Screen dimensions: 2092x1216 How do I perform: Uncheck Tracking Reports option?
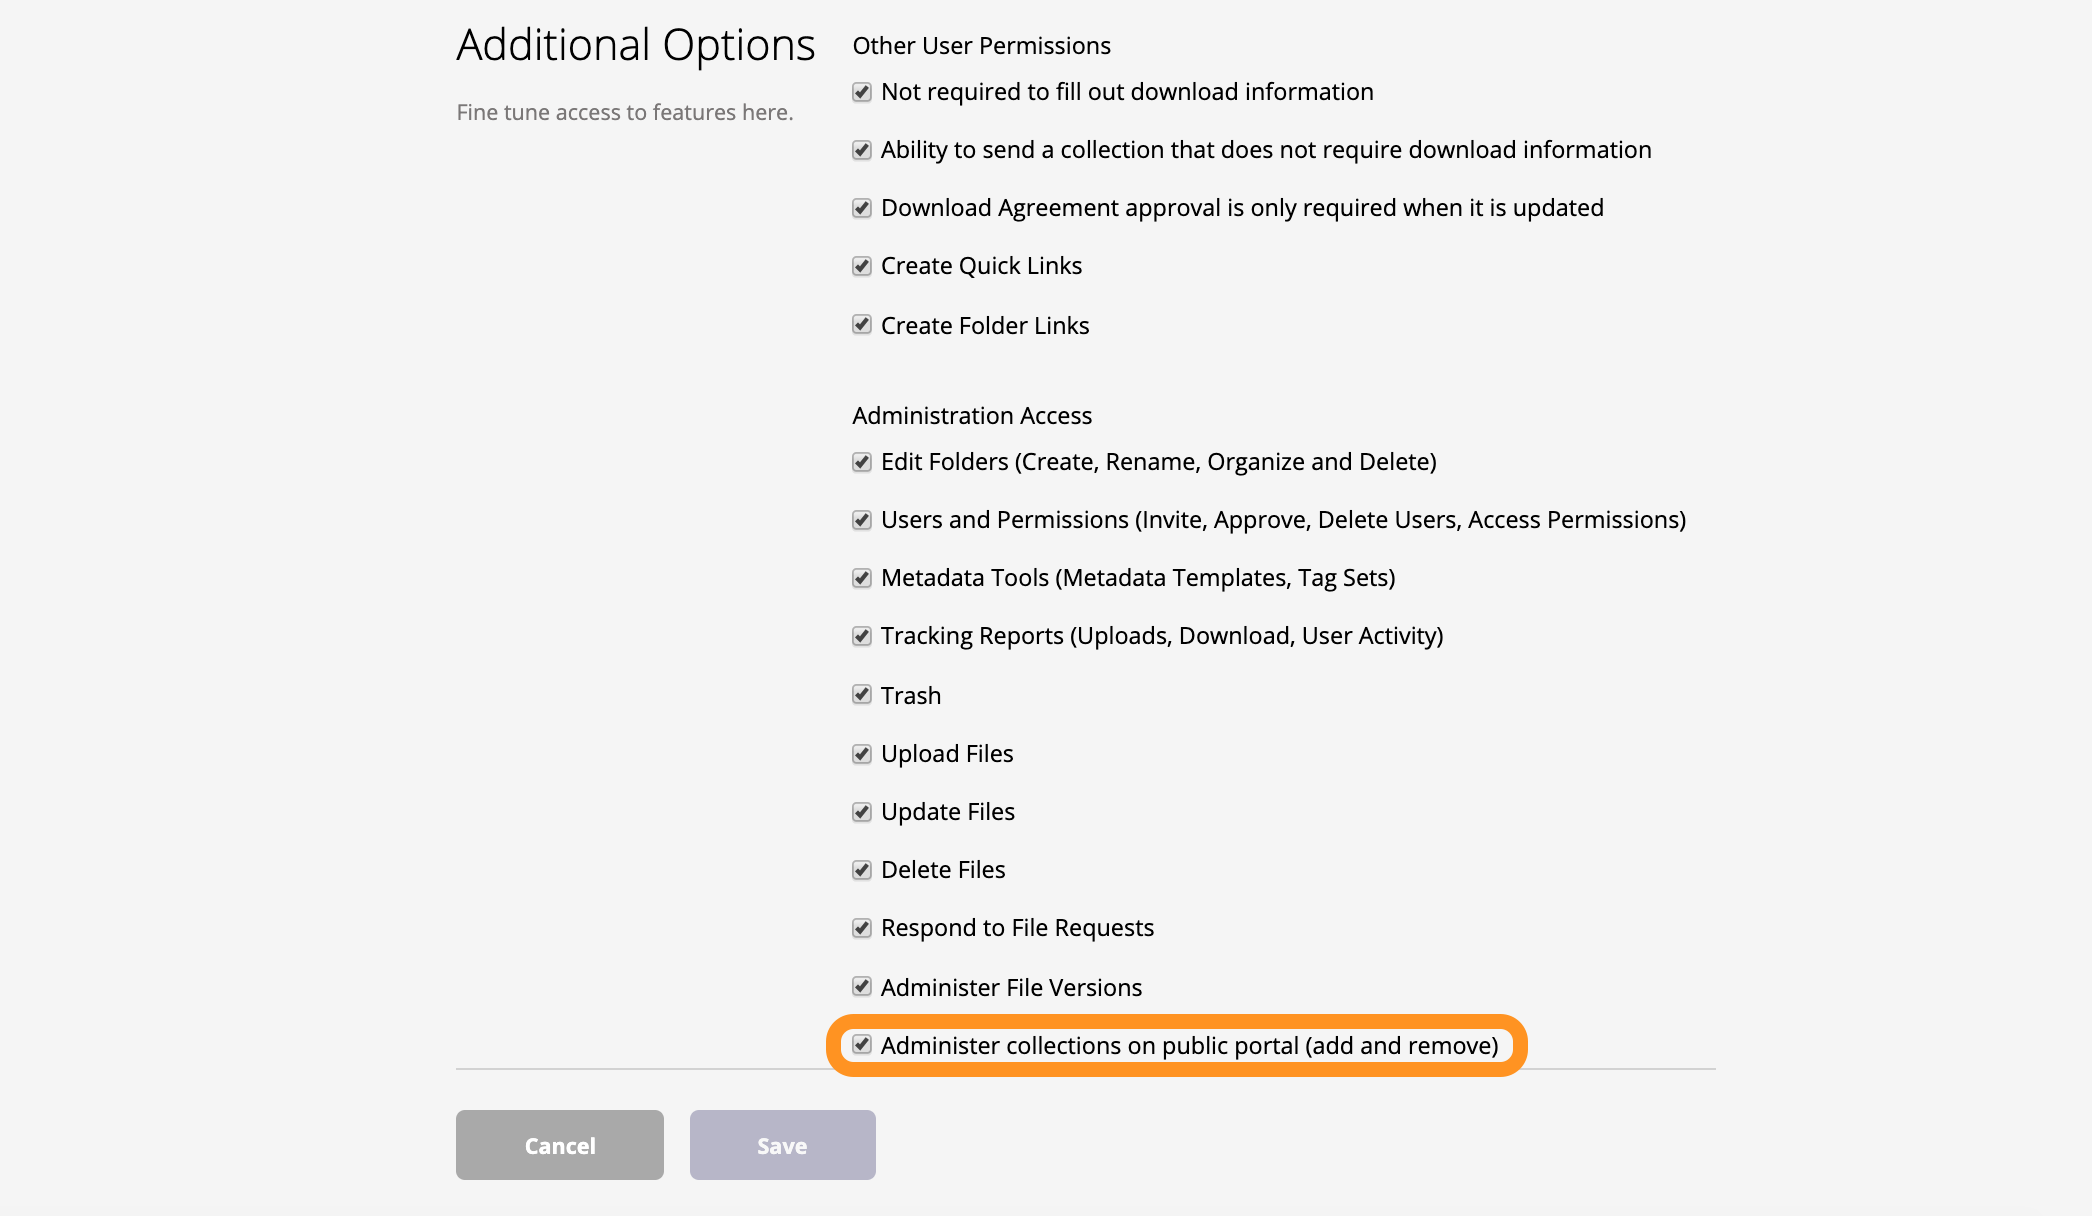(x=862, y=636)
